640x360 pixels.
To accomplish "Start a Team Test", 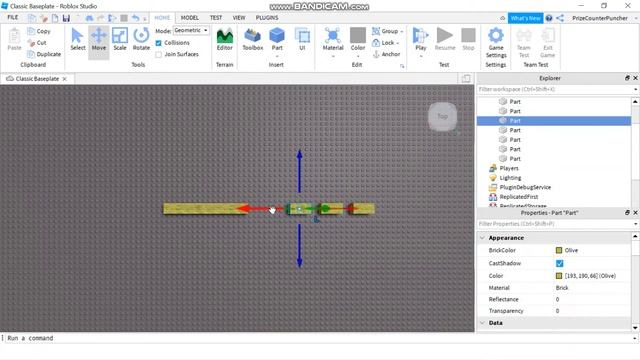I will click(524, 43).
